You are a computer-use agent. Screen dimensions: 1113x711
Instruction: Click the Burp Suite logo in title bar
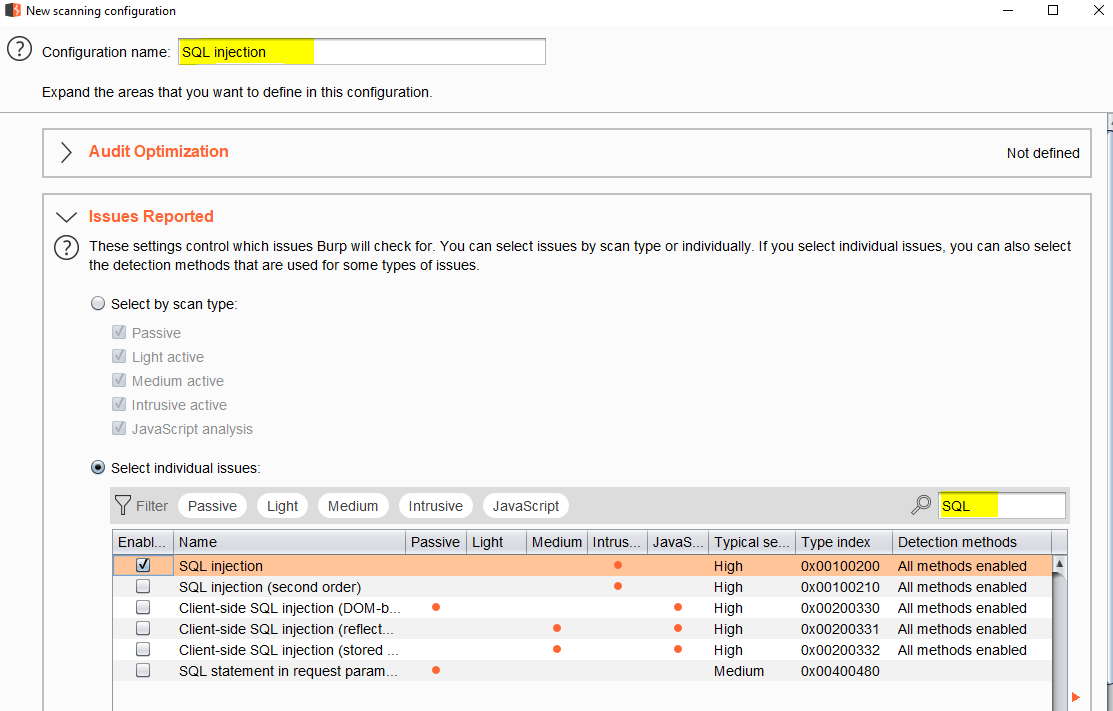[x=13, y=10]
